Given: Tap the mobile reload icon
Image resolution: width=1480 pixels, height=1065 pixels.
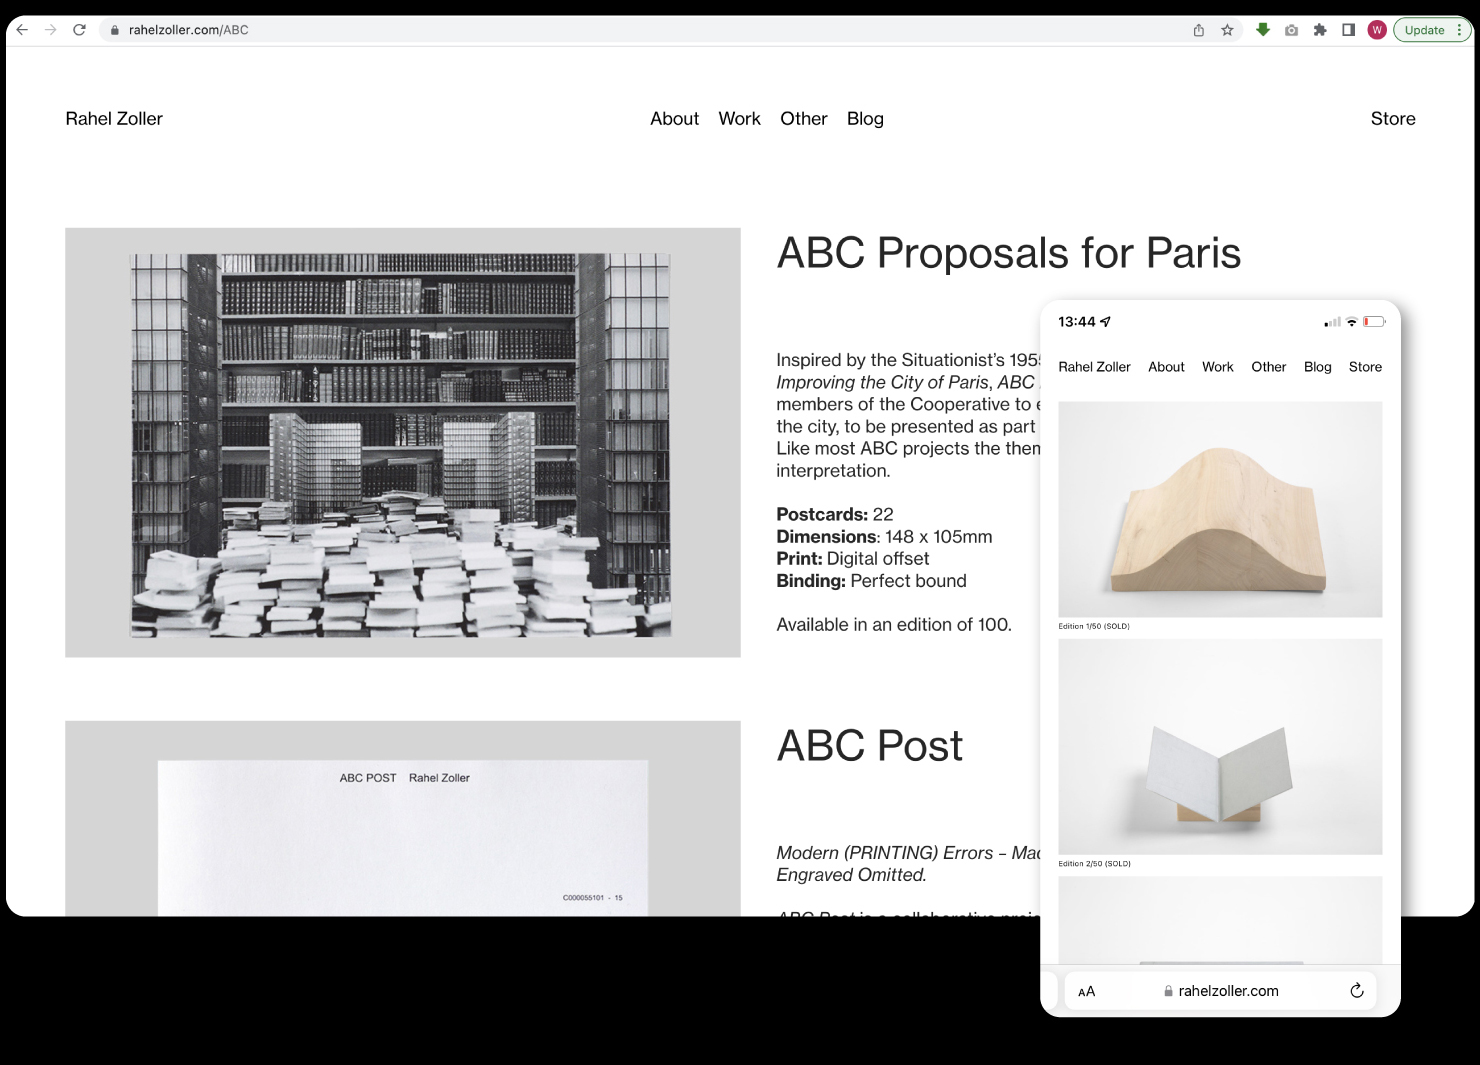Looking at the screenshot, I should click(x=1357, y=991).
